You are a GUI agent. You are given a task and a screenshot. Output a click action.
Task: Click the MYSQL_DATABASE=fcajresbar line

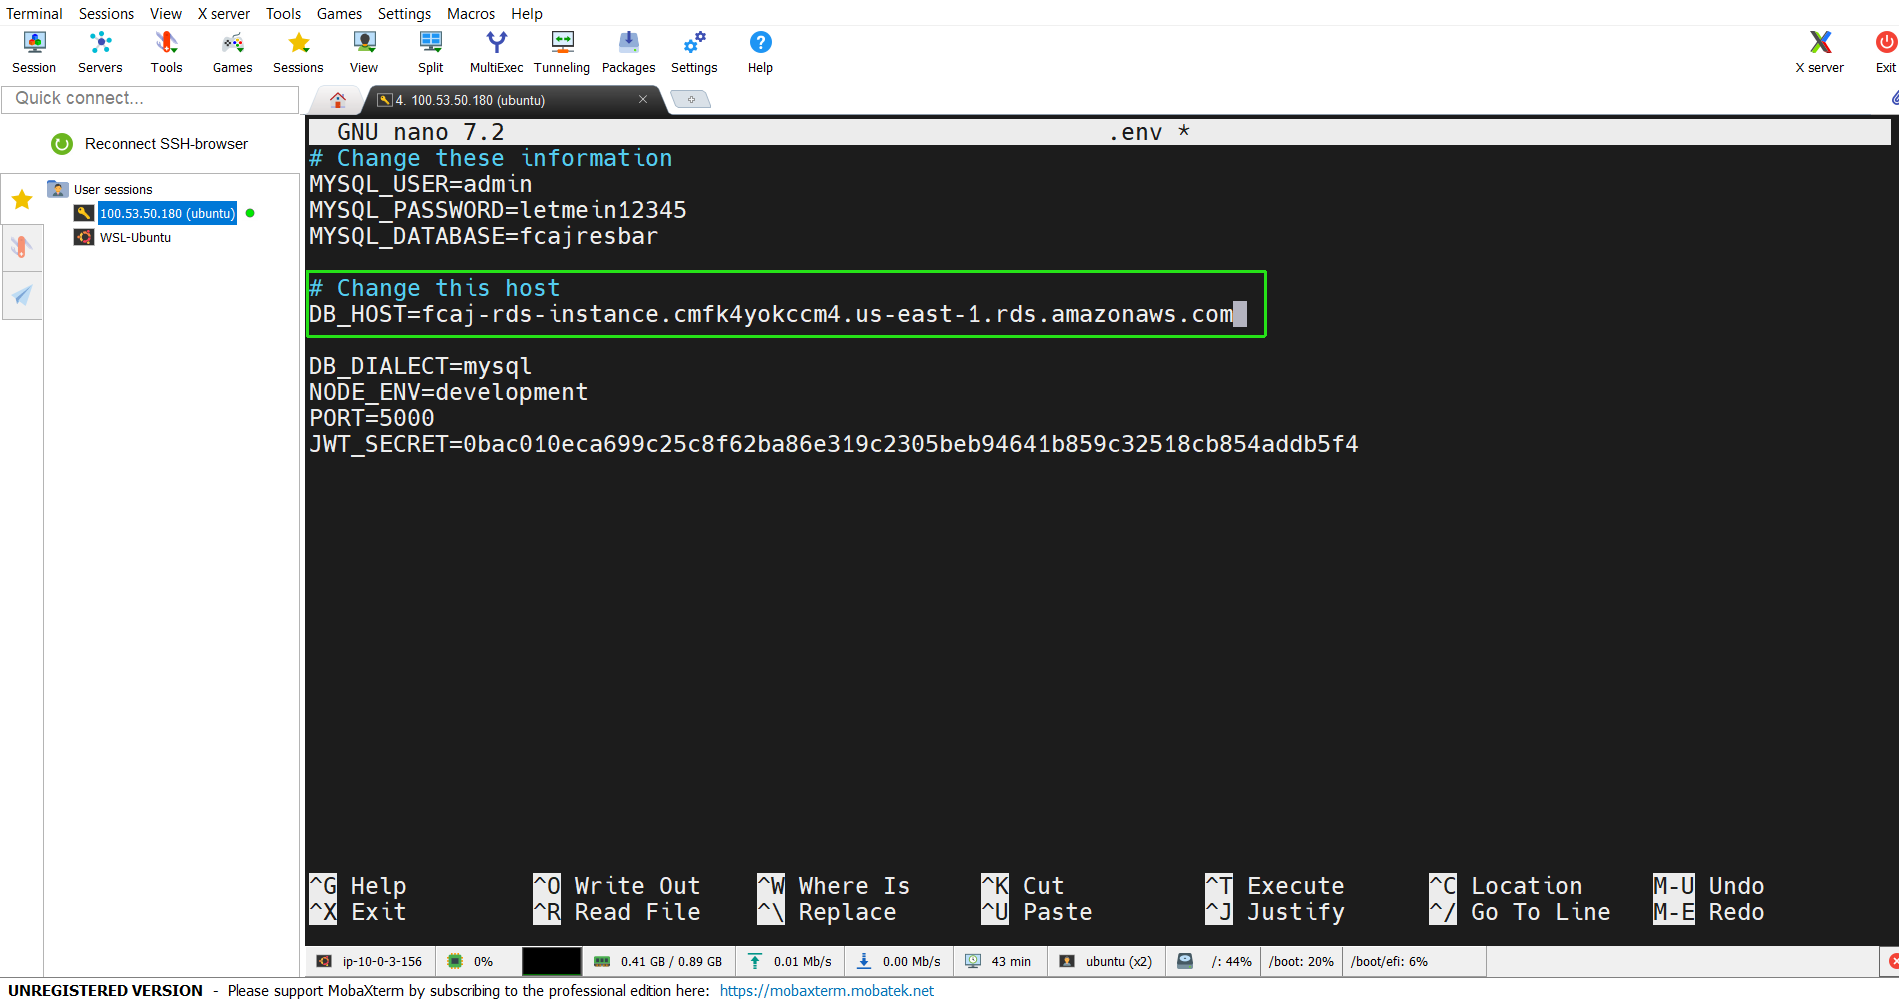click(483, 236)
